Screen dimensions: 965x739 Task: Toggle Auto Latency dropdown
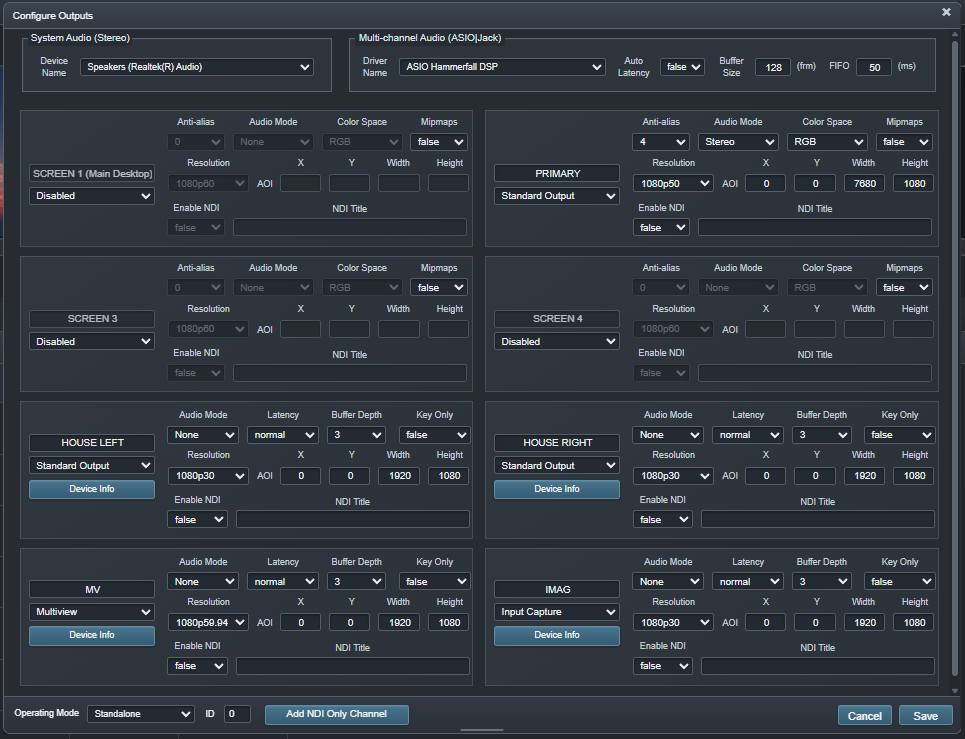point(682,66)
